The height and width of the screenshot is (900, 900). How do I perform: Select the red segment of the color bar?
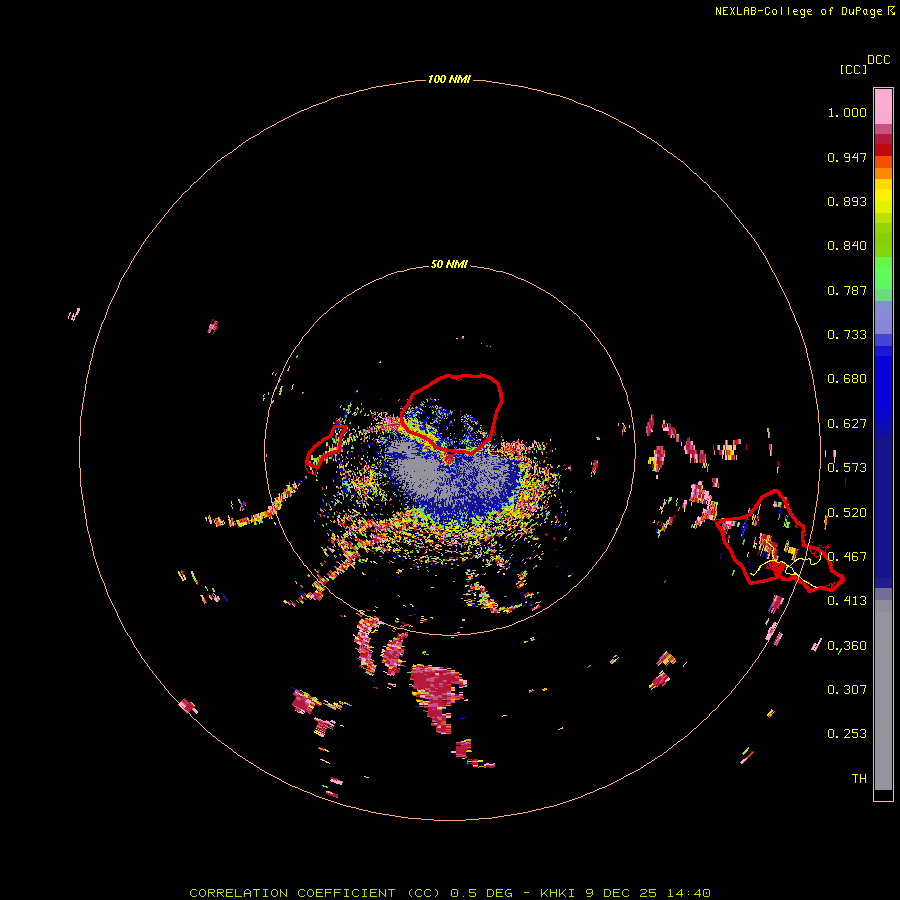pyautogui.click(x=883, y=150)
